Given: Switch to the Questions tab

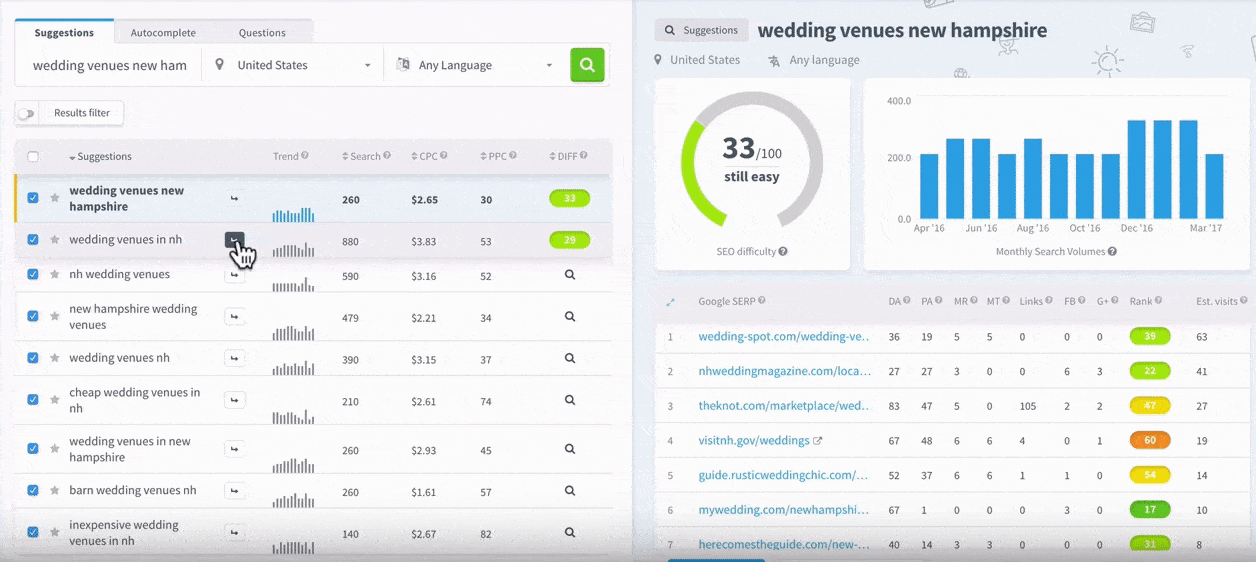Looking at the screenshot, I should pos(262,33).
